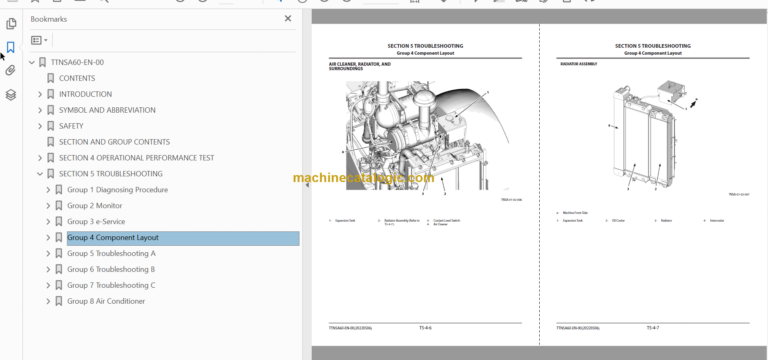
Task: Click the 'Bookmarks' panel title
Action: pos(48,19)
